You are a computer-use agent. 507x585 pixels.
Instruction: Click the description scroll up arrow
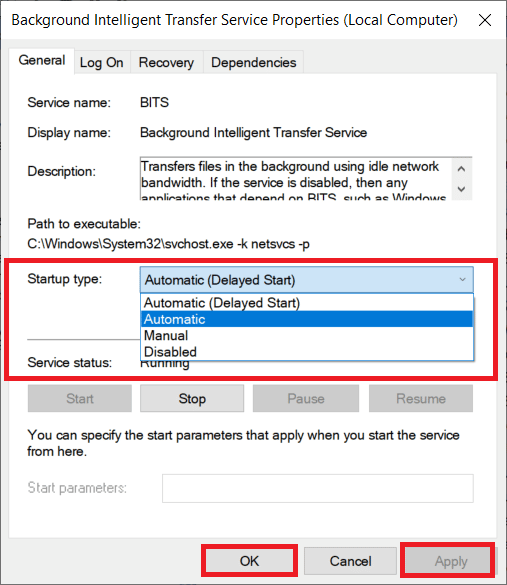coord(461,169)
